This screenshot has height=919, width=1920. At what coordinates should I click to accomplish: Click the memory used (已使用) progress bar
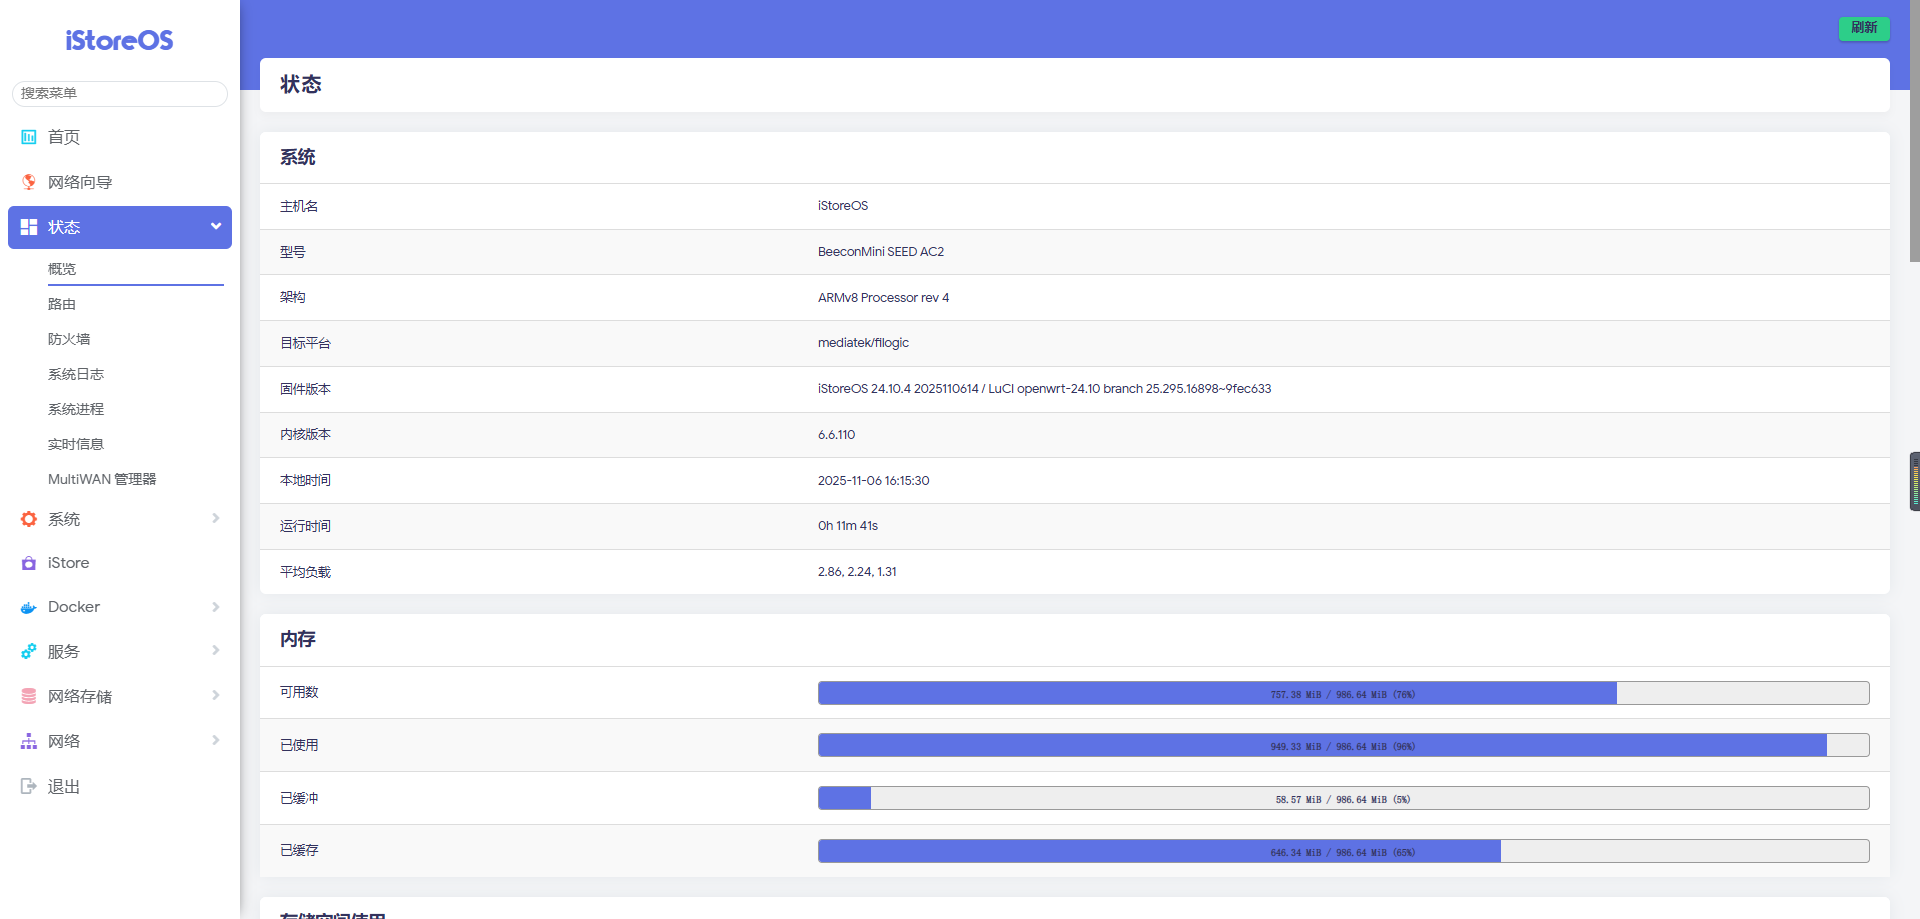tap(1343, 745)
